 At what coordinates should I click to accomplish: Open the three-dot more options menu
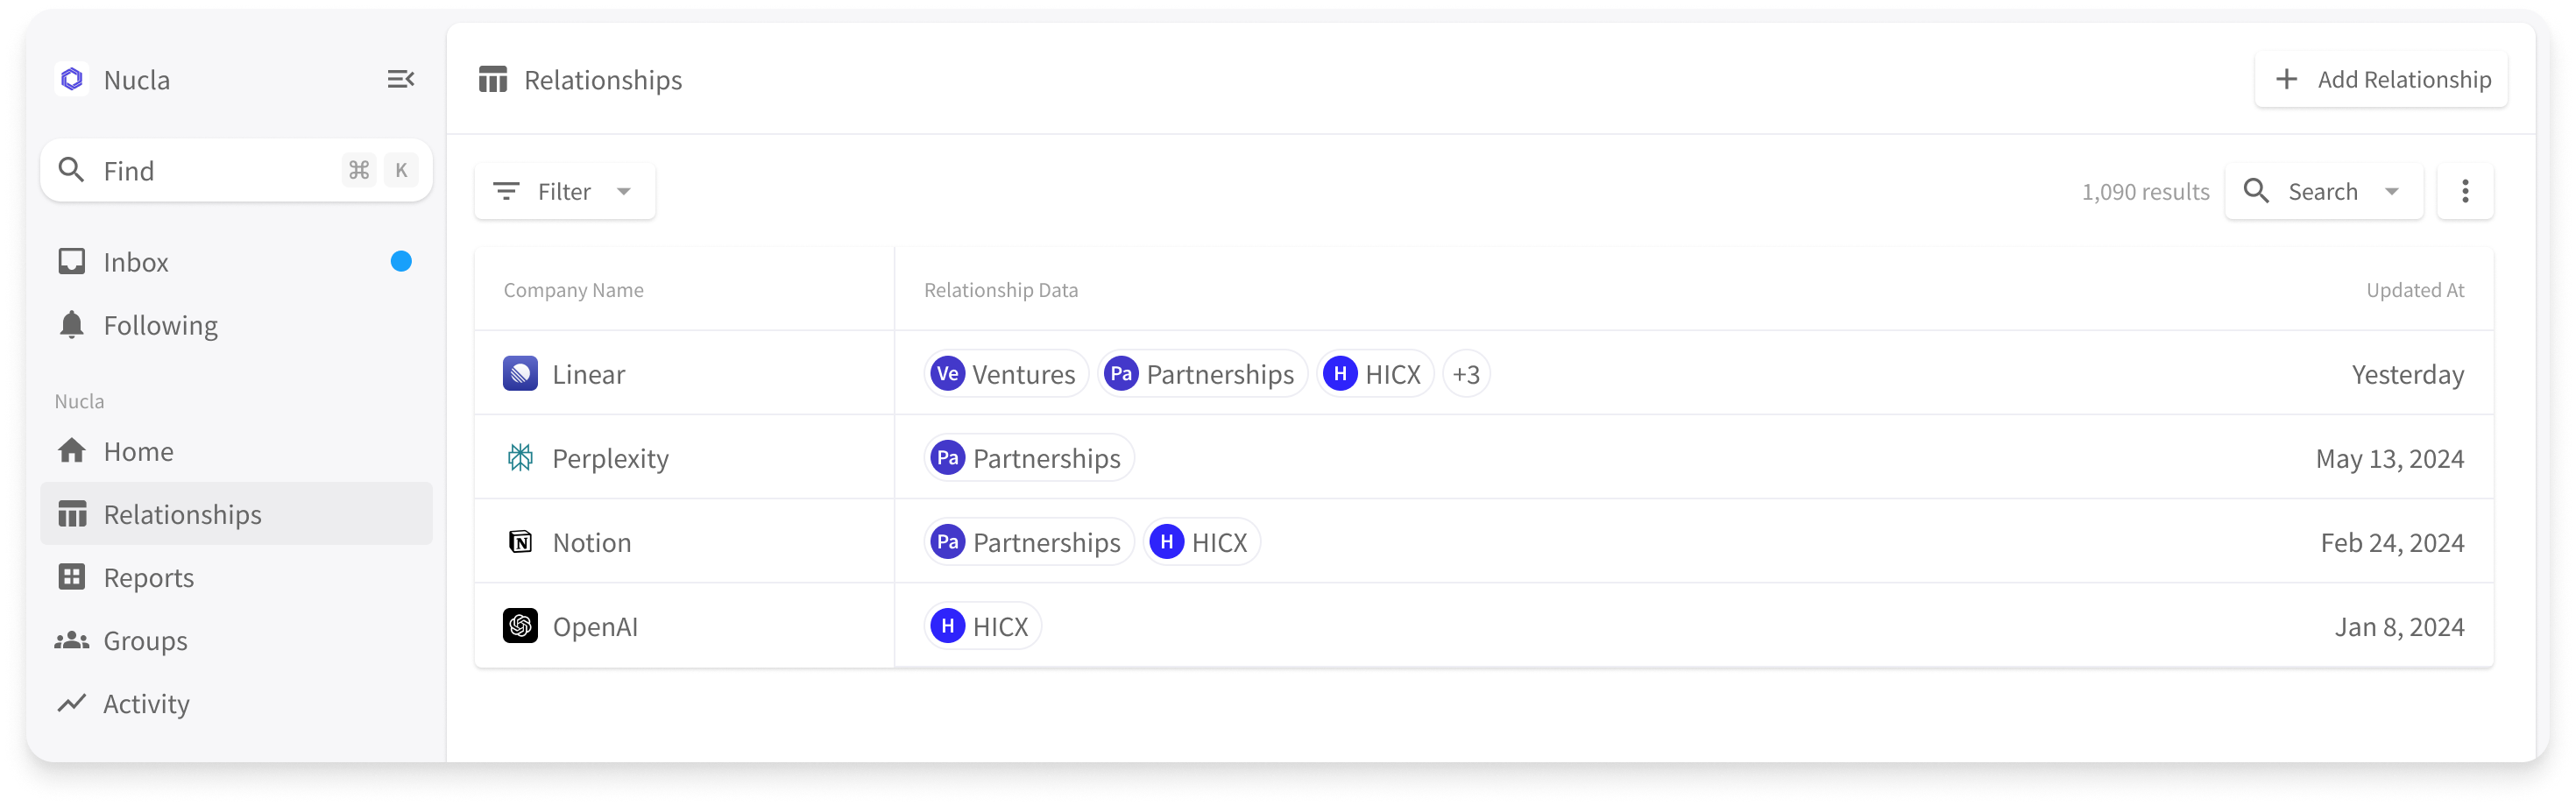pyautogui.click(x=2465, y=191)
